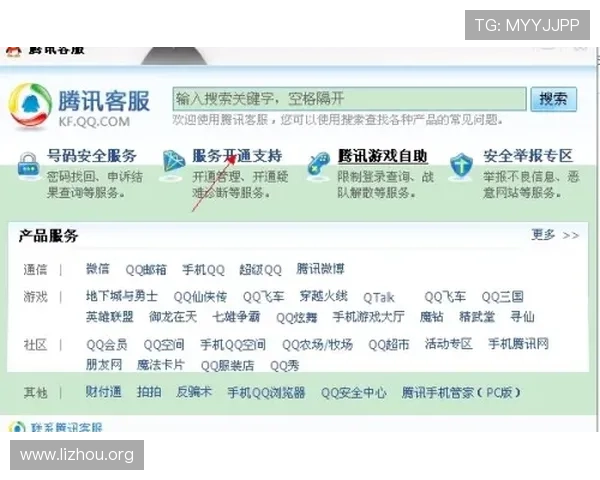
Task: Open the QQ炫舞 game link
Action: tap(297, 318)
